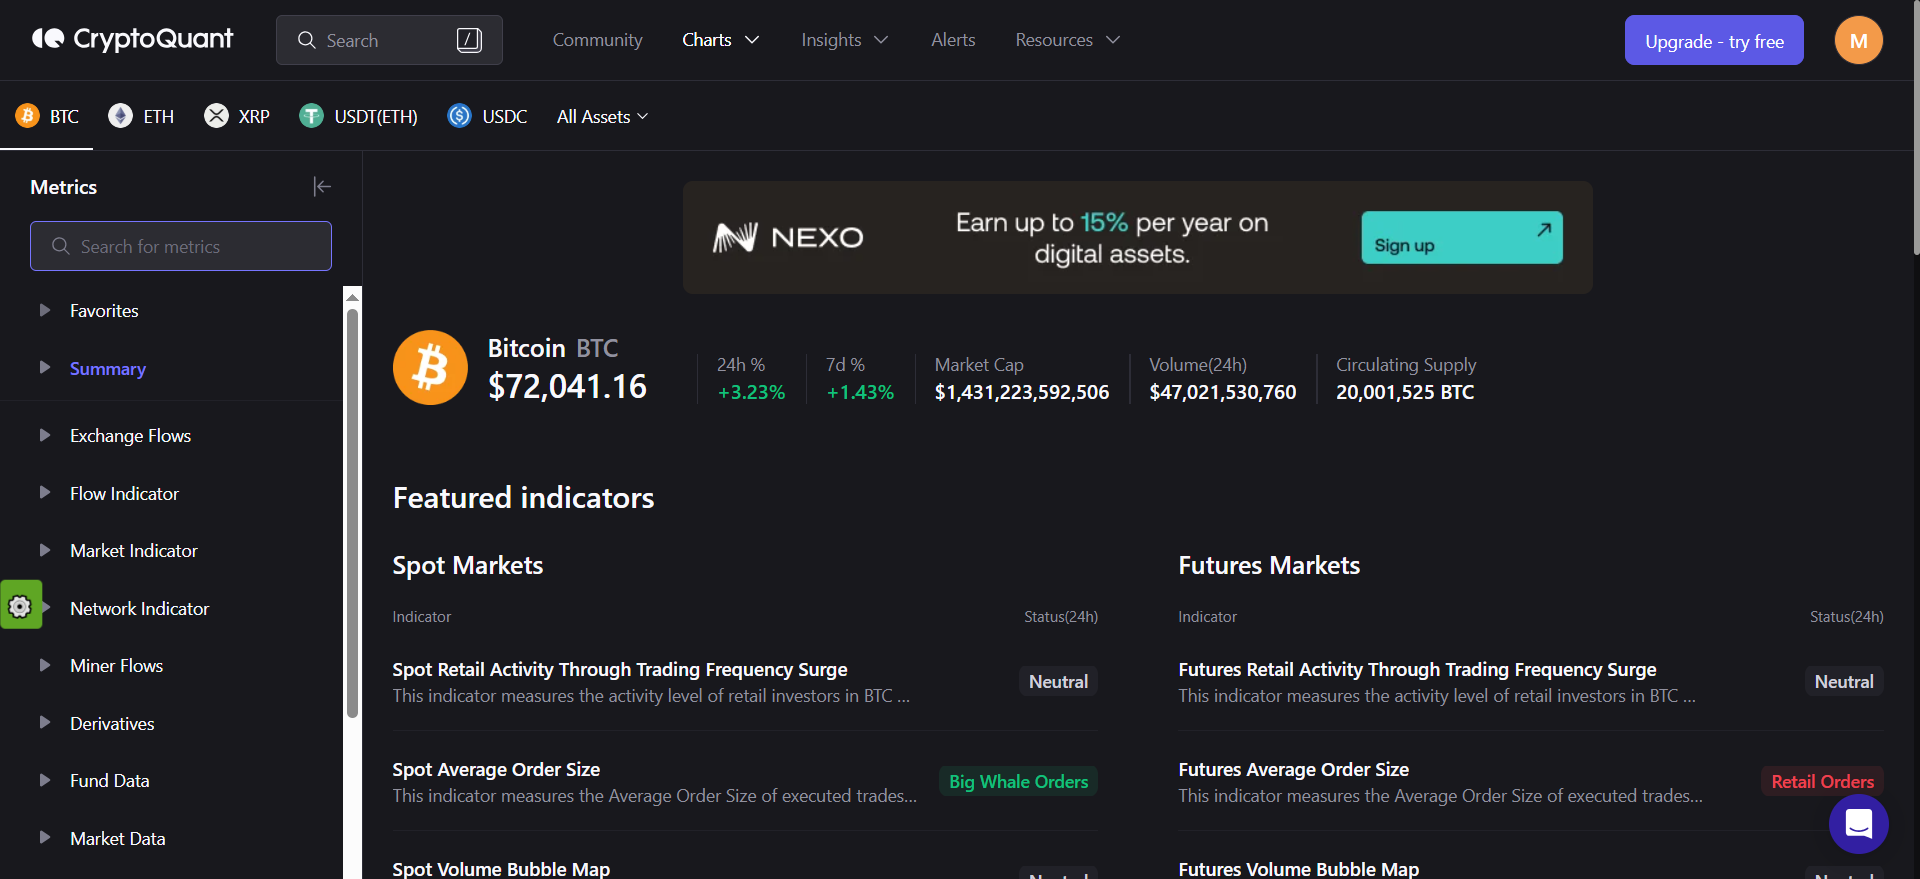Click the sidebar scrollbar thumb

click(x=352, y=513)
